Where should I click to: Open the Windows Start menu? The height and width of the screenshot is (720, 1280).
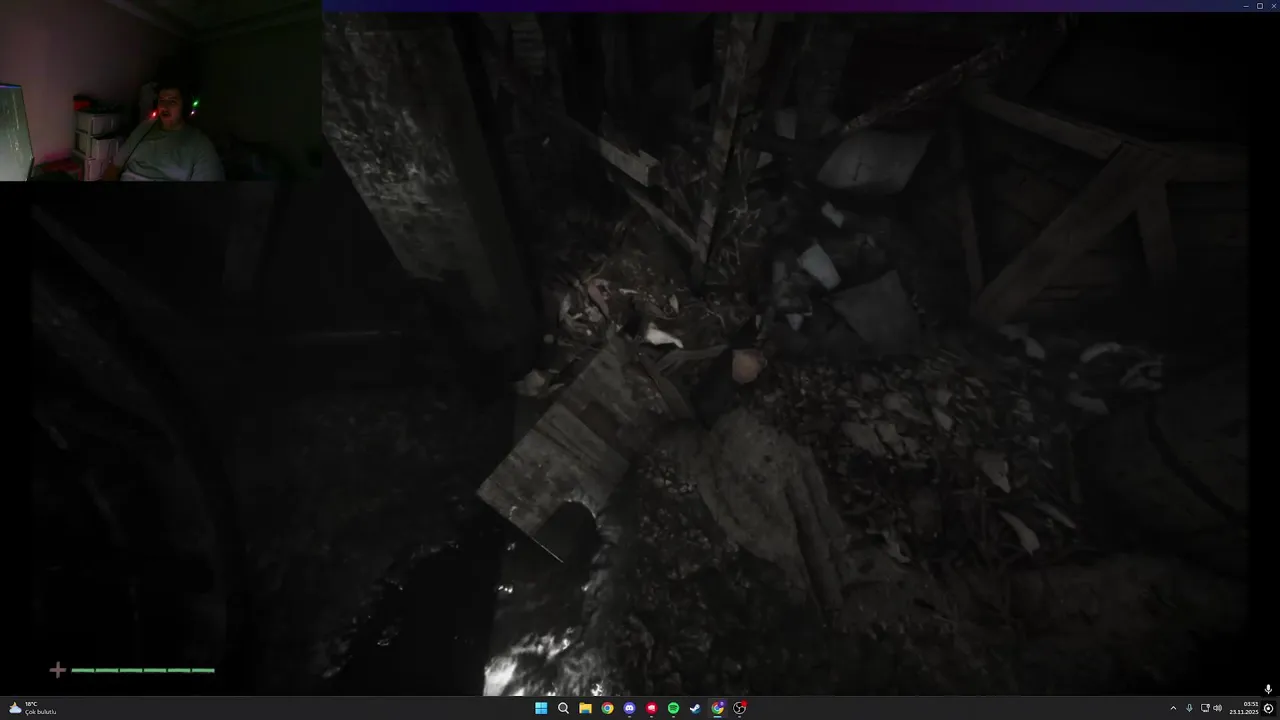[541, 708]
